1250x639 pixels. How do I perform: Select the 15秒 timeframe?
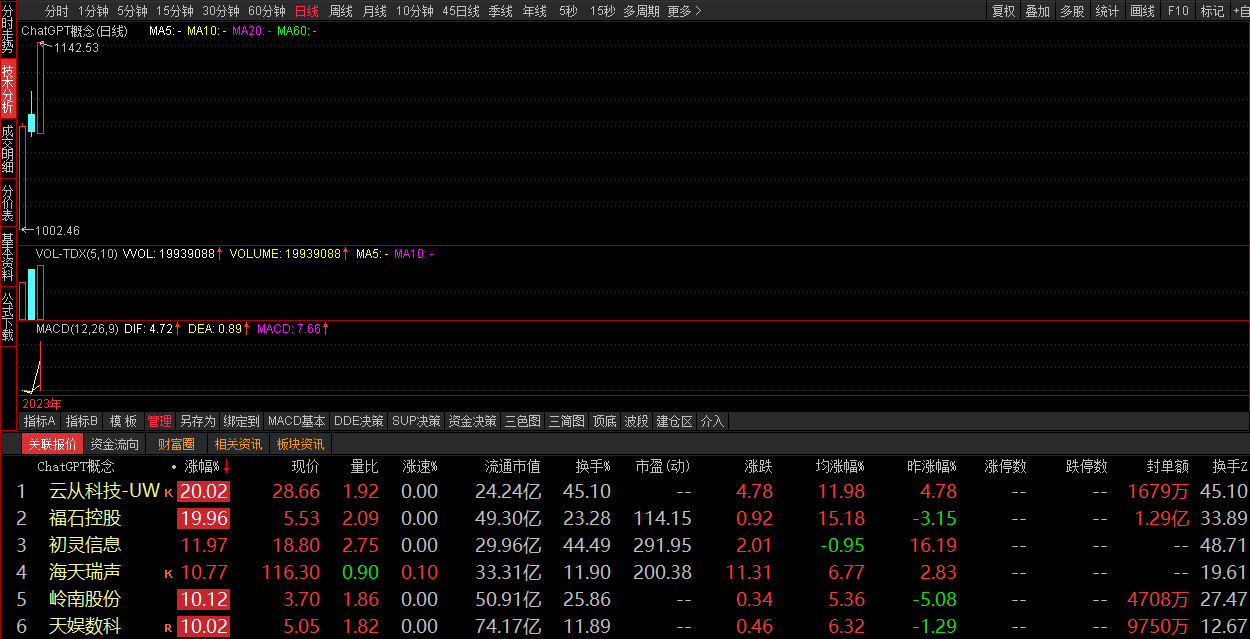click(602, 11)
